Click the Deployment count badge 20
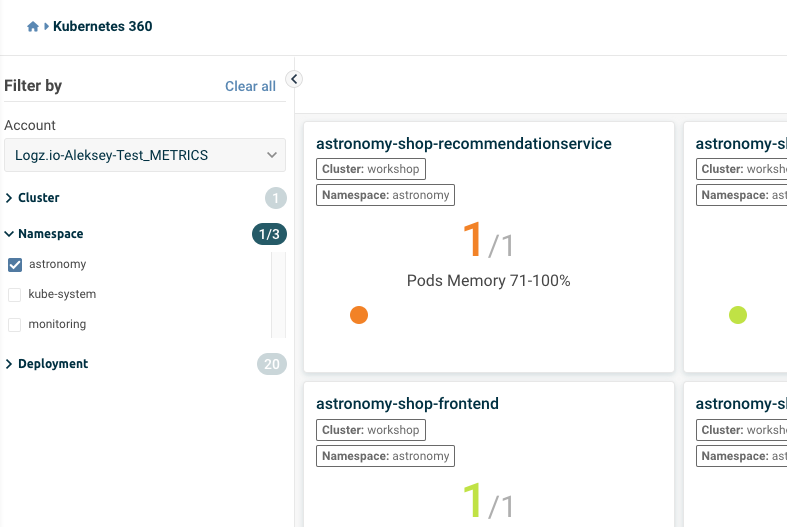 coord(272,364)
